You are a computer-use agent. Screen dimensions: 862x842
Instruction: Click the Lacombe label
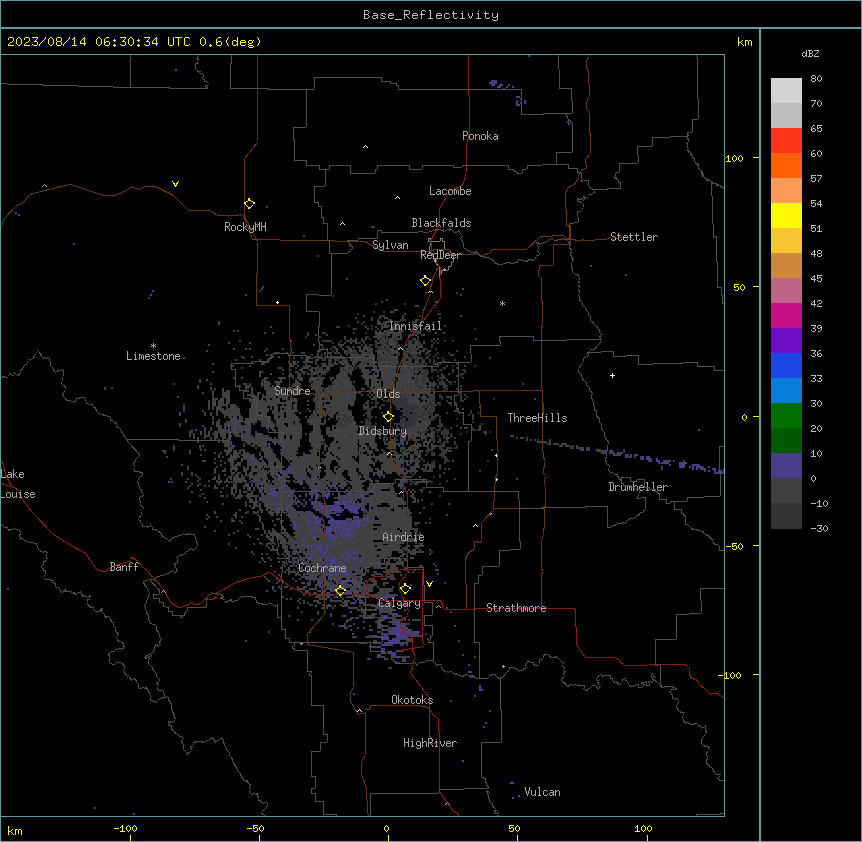point(450,191)
